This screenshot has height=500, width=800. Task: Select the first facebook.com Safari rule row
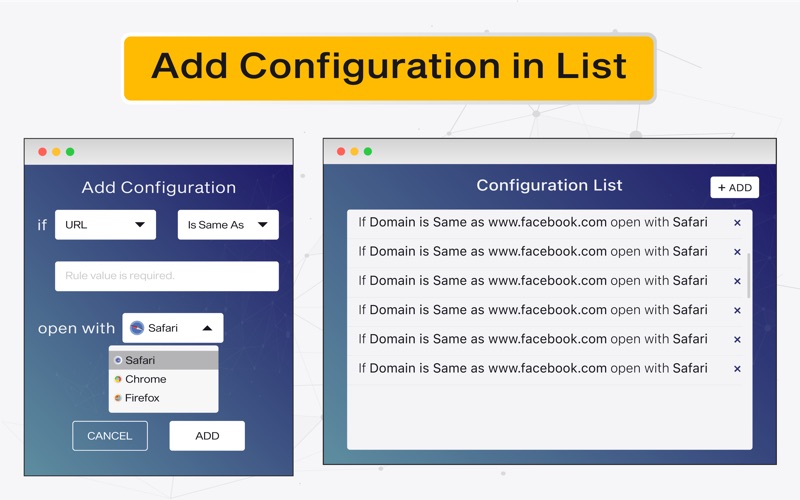point(546,223)
